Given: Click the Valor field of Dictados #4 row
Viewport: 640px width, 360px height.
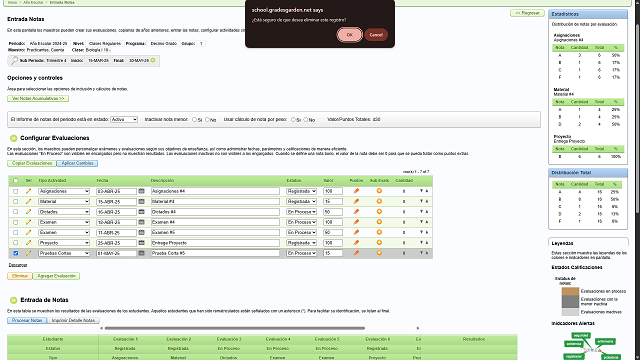Looking at the screenshot, I should (x=333, y=212).
